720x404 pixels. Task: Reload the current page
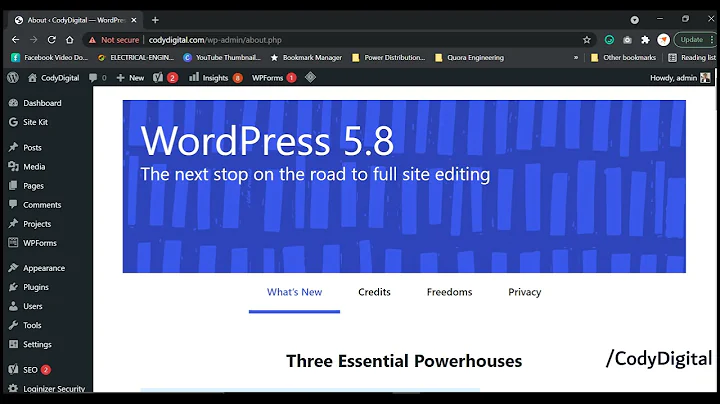pyautogui.click(x=51, y=40)
